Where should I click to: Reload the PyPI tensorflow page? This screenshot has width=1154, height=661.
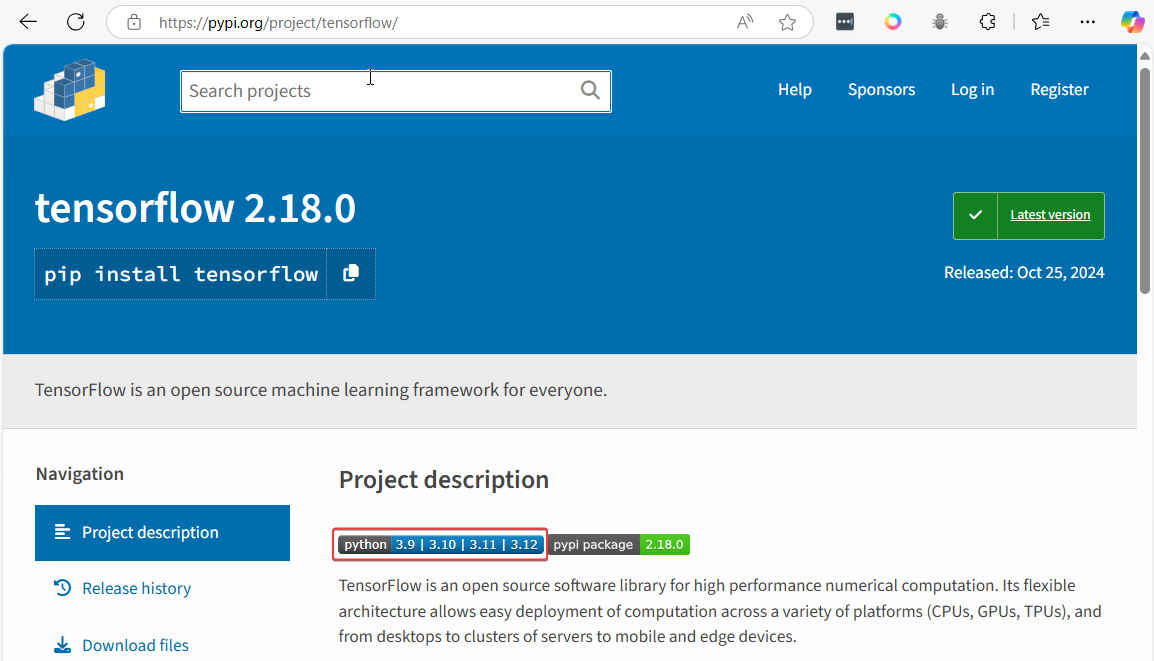[x=76, y=22]
